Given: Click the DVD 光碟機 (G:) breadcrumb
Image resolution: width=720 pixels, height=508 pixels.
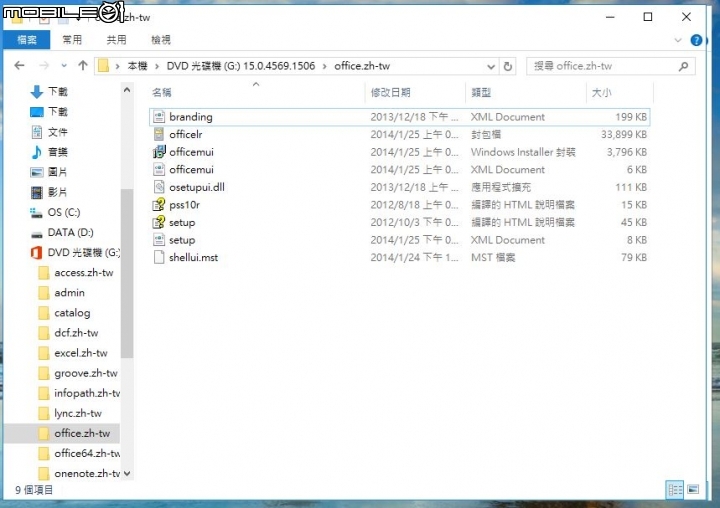Looking at the screenshot, I should (x=241, y=66).
